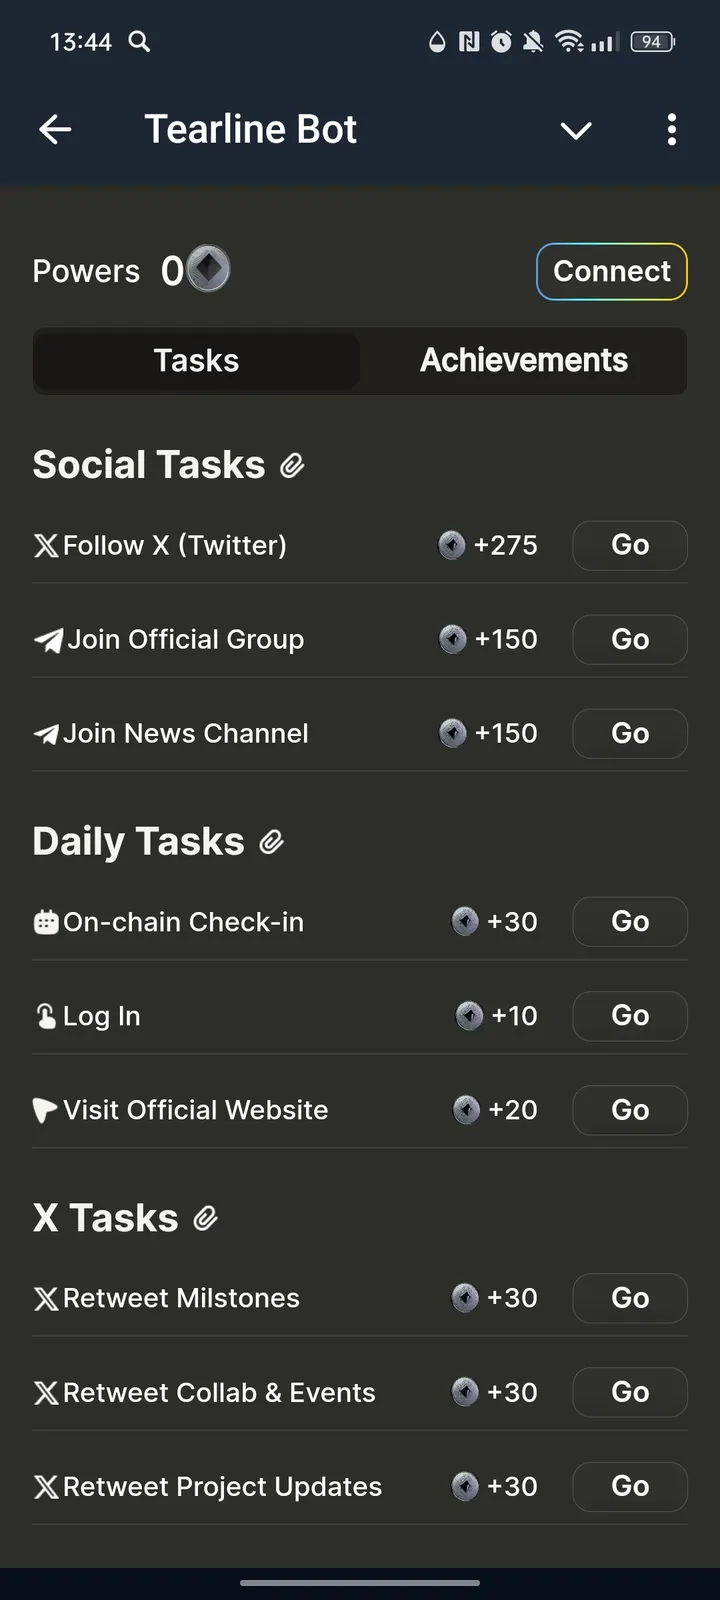Click the paperclip icon next to Social Tasks
Viewport: 720px width, 1600px height.
pos(292,465)
